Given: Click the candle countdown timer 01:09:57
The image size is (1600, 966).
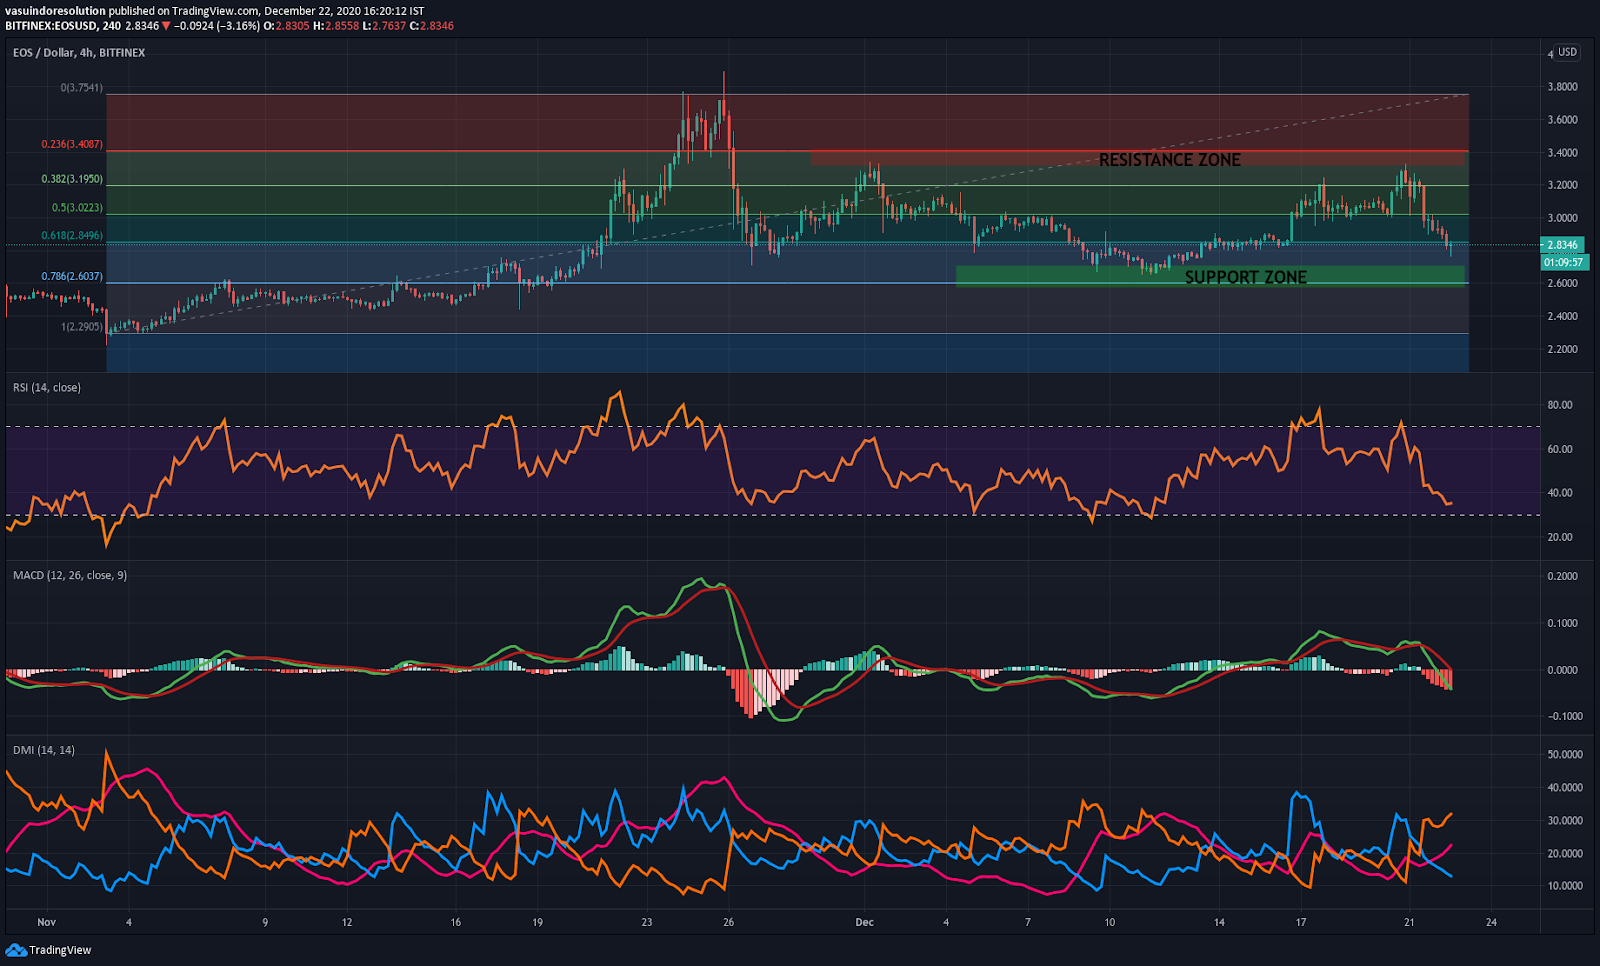Looking at the screenshot, I should [1563, 262].
